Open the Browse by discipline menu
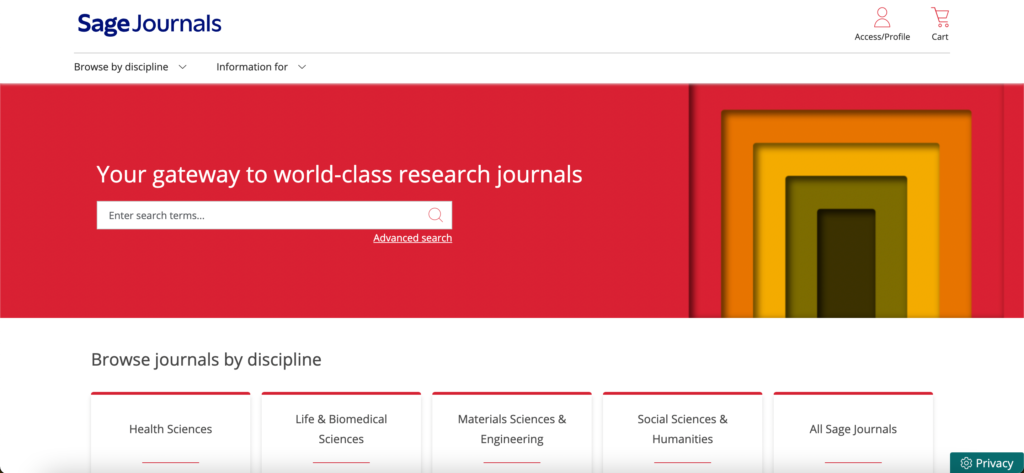The width and height of the screenshot is (1024, 473). [121, 67]
